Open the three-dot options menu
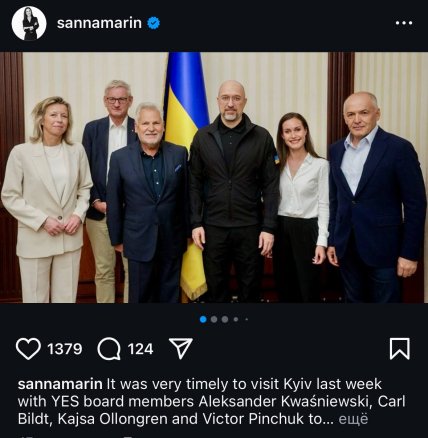428x438 pixels. (404, 23)
